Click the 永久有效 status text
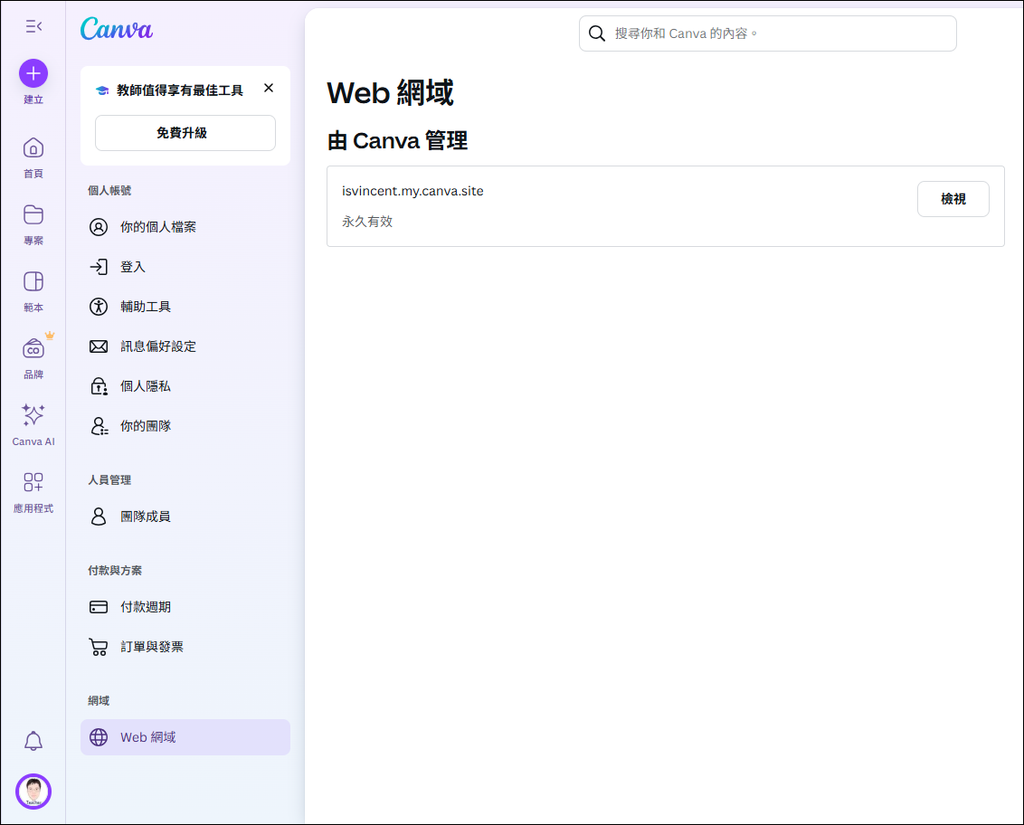The height and width of the screenshot is (825, 1024). [x=368, y=221]
